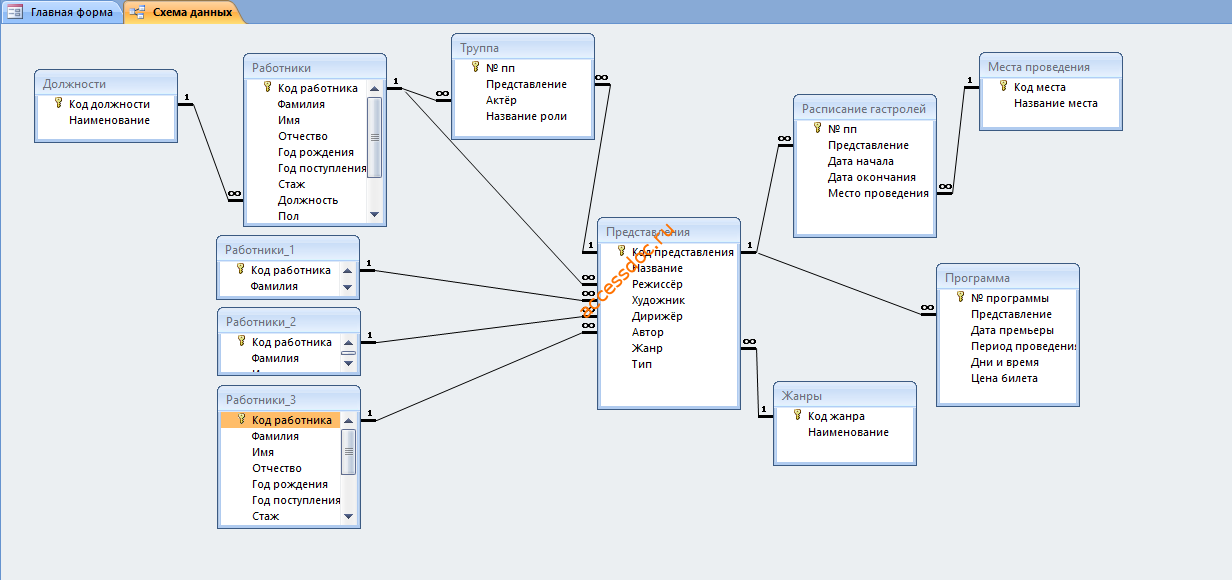Click the key icon in the Работники_3 table
Viewport: 1232px width, 580px height.
coord(241,419)
